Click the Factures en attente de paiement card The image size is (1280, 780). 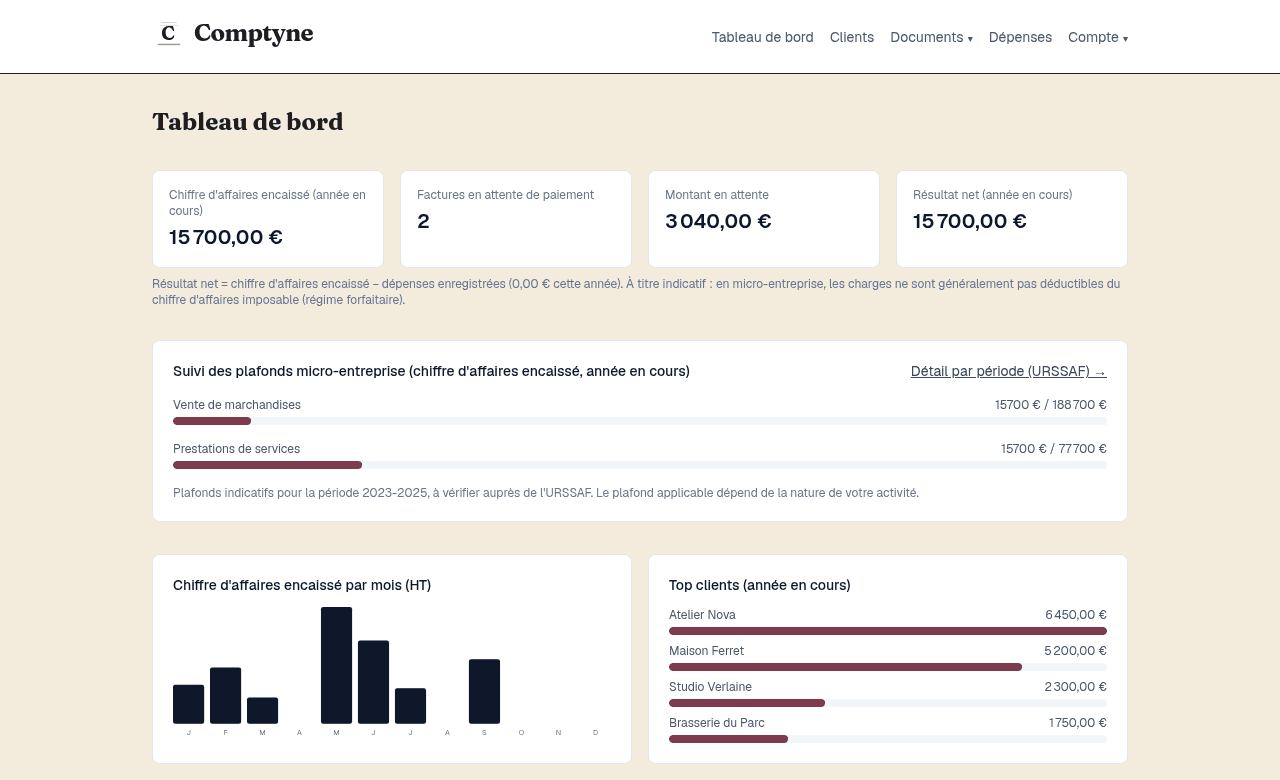pyautogui.click(x=516, y=219)
